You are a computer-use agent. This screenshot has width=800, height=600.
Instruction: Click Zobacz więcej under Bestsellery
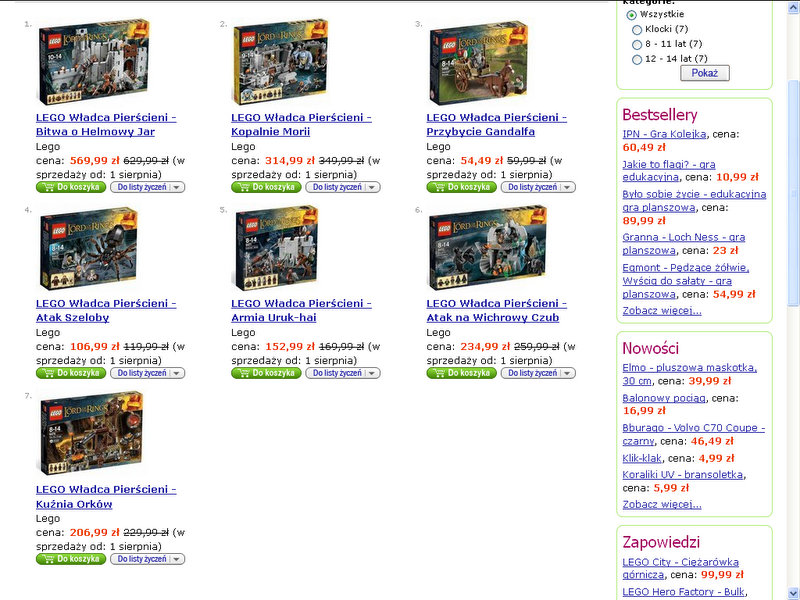pyautogui.click(x=662, y=310)
